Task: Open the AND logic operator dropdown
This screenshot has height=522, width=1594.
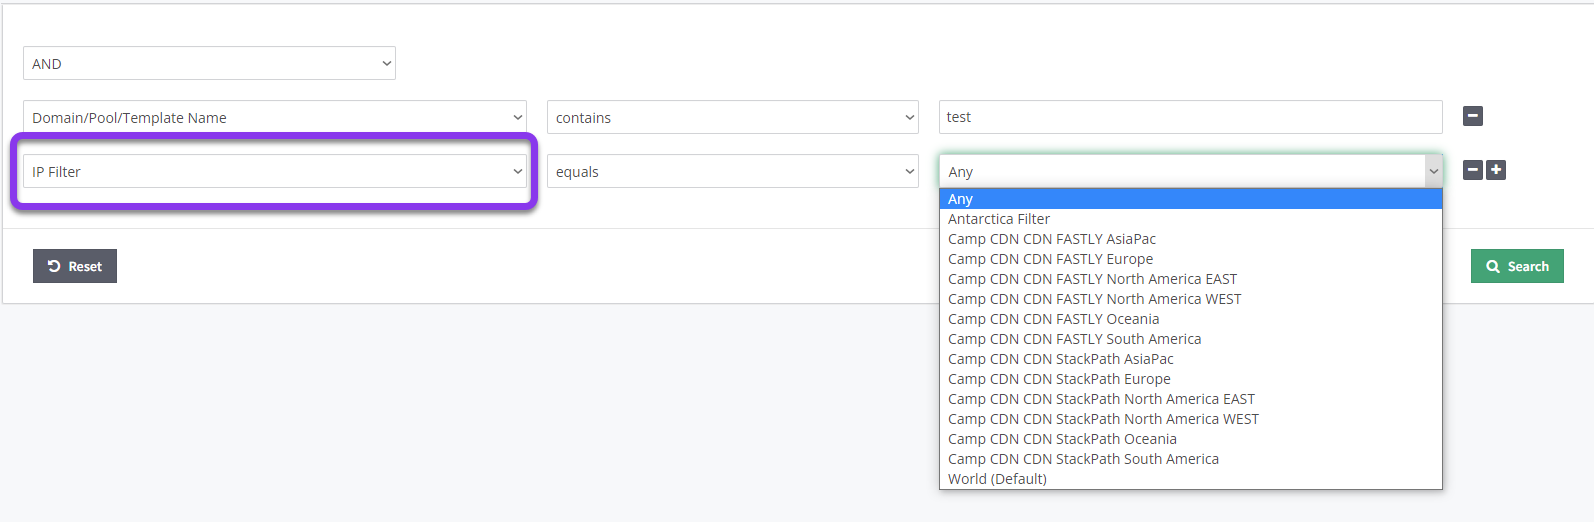Action: click(x=209, y=63)
